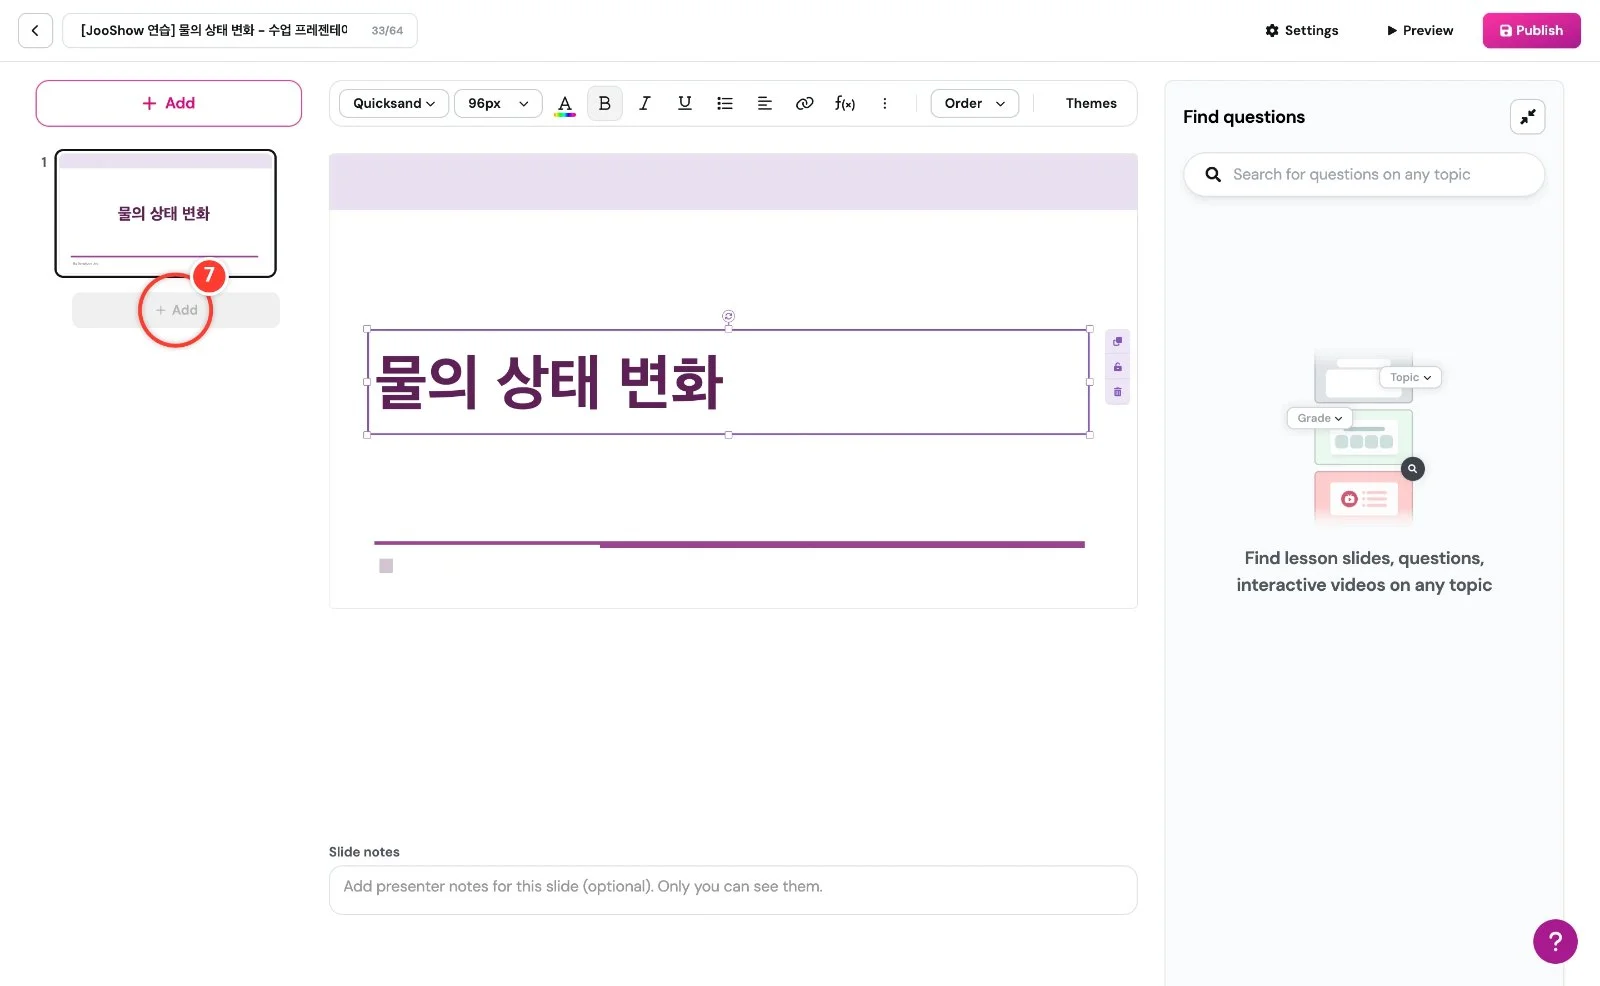
Task: Collapse the Find questions panel
Action: 1527,117
